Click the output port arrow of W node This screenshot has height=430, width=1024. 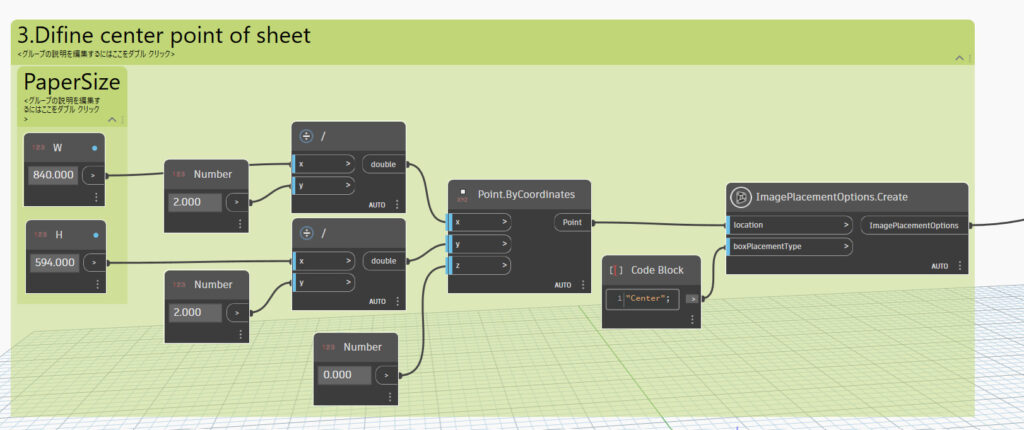point(94,174)
